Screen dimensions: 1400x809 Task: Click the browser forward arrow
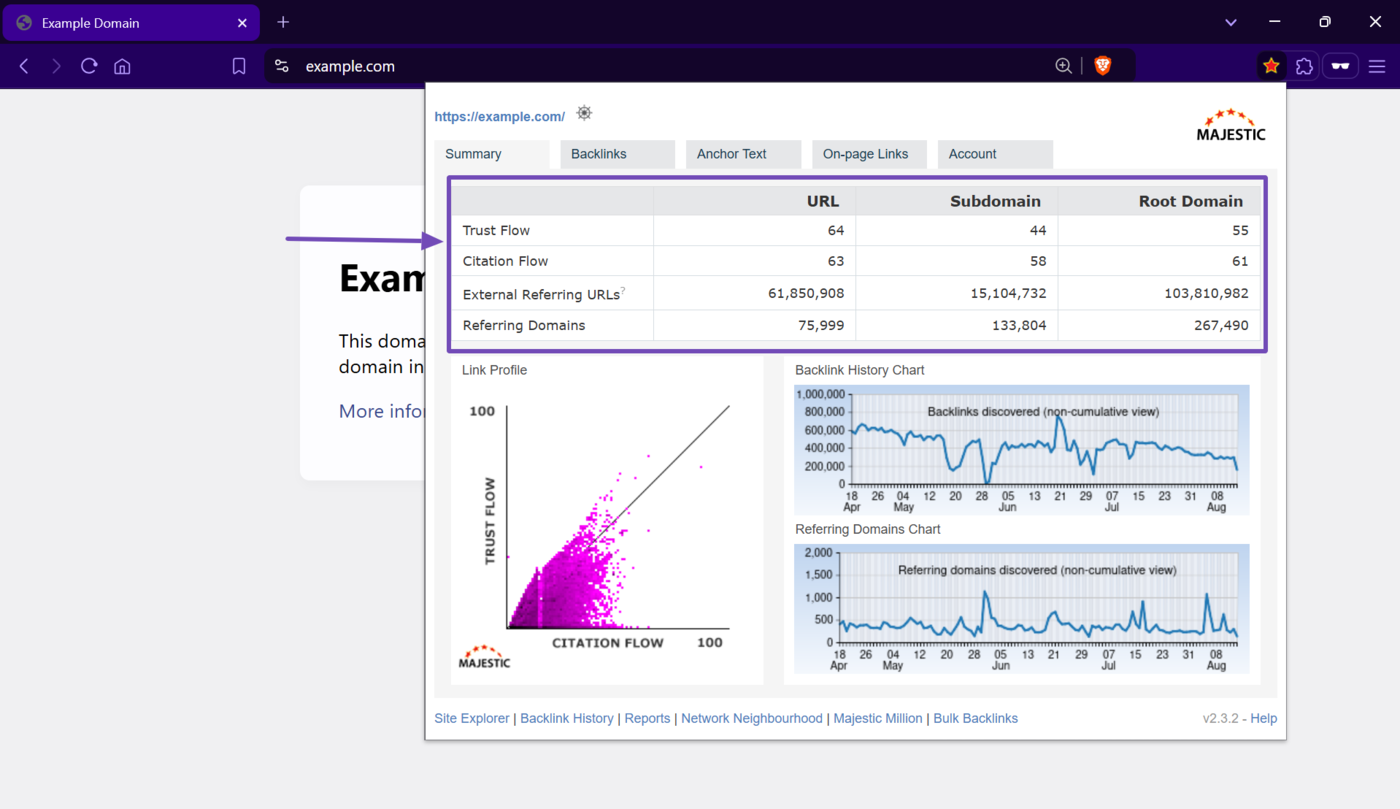(56, 66)
